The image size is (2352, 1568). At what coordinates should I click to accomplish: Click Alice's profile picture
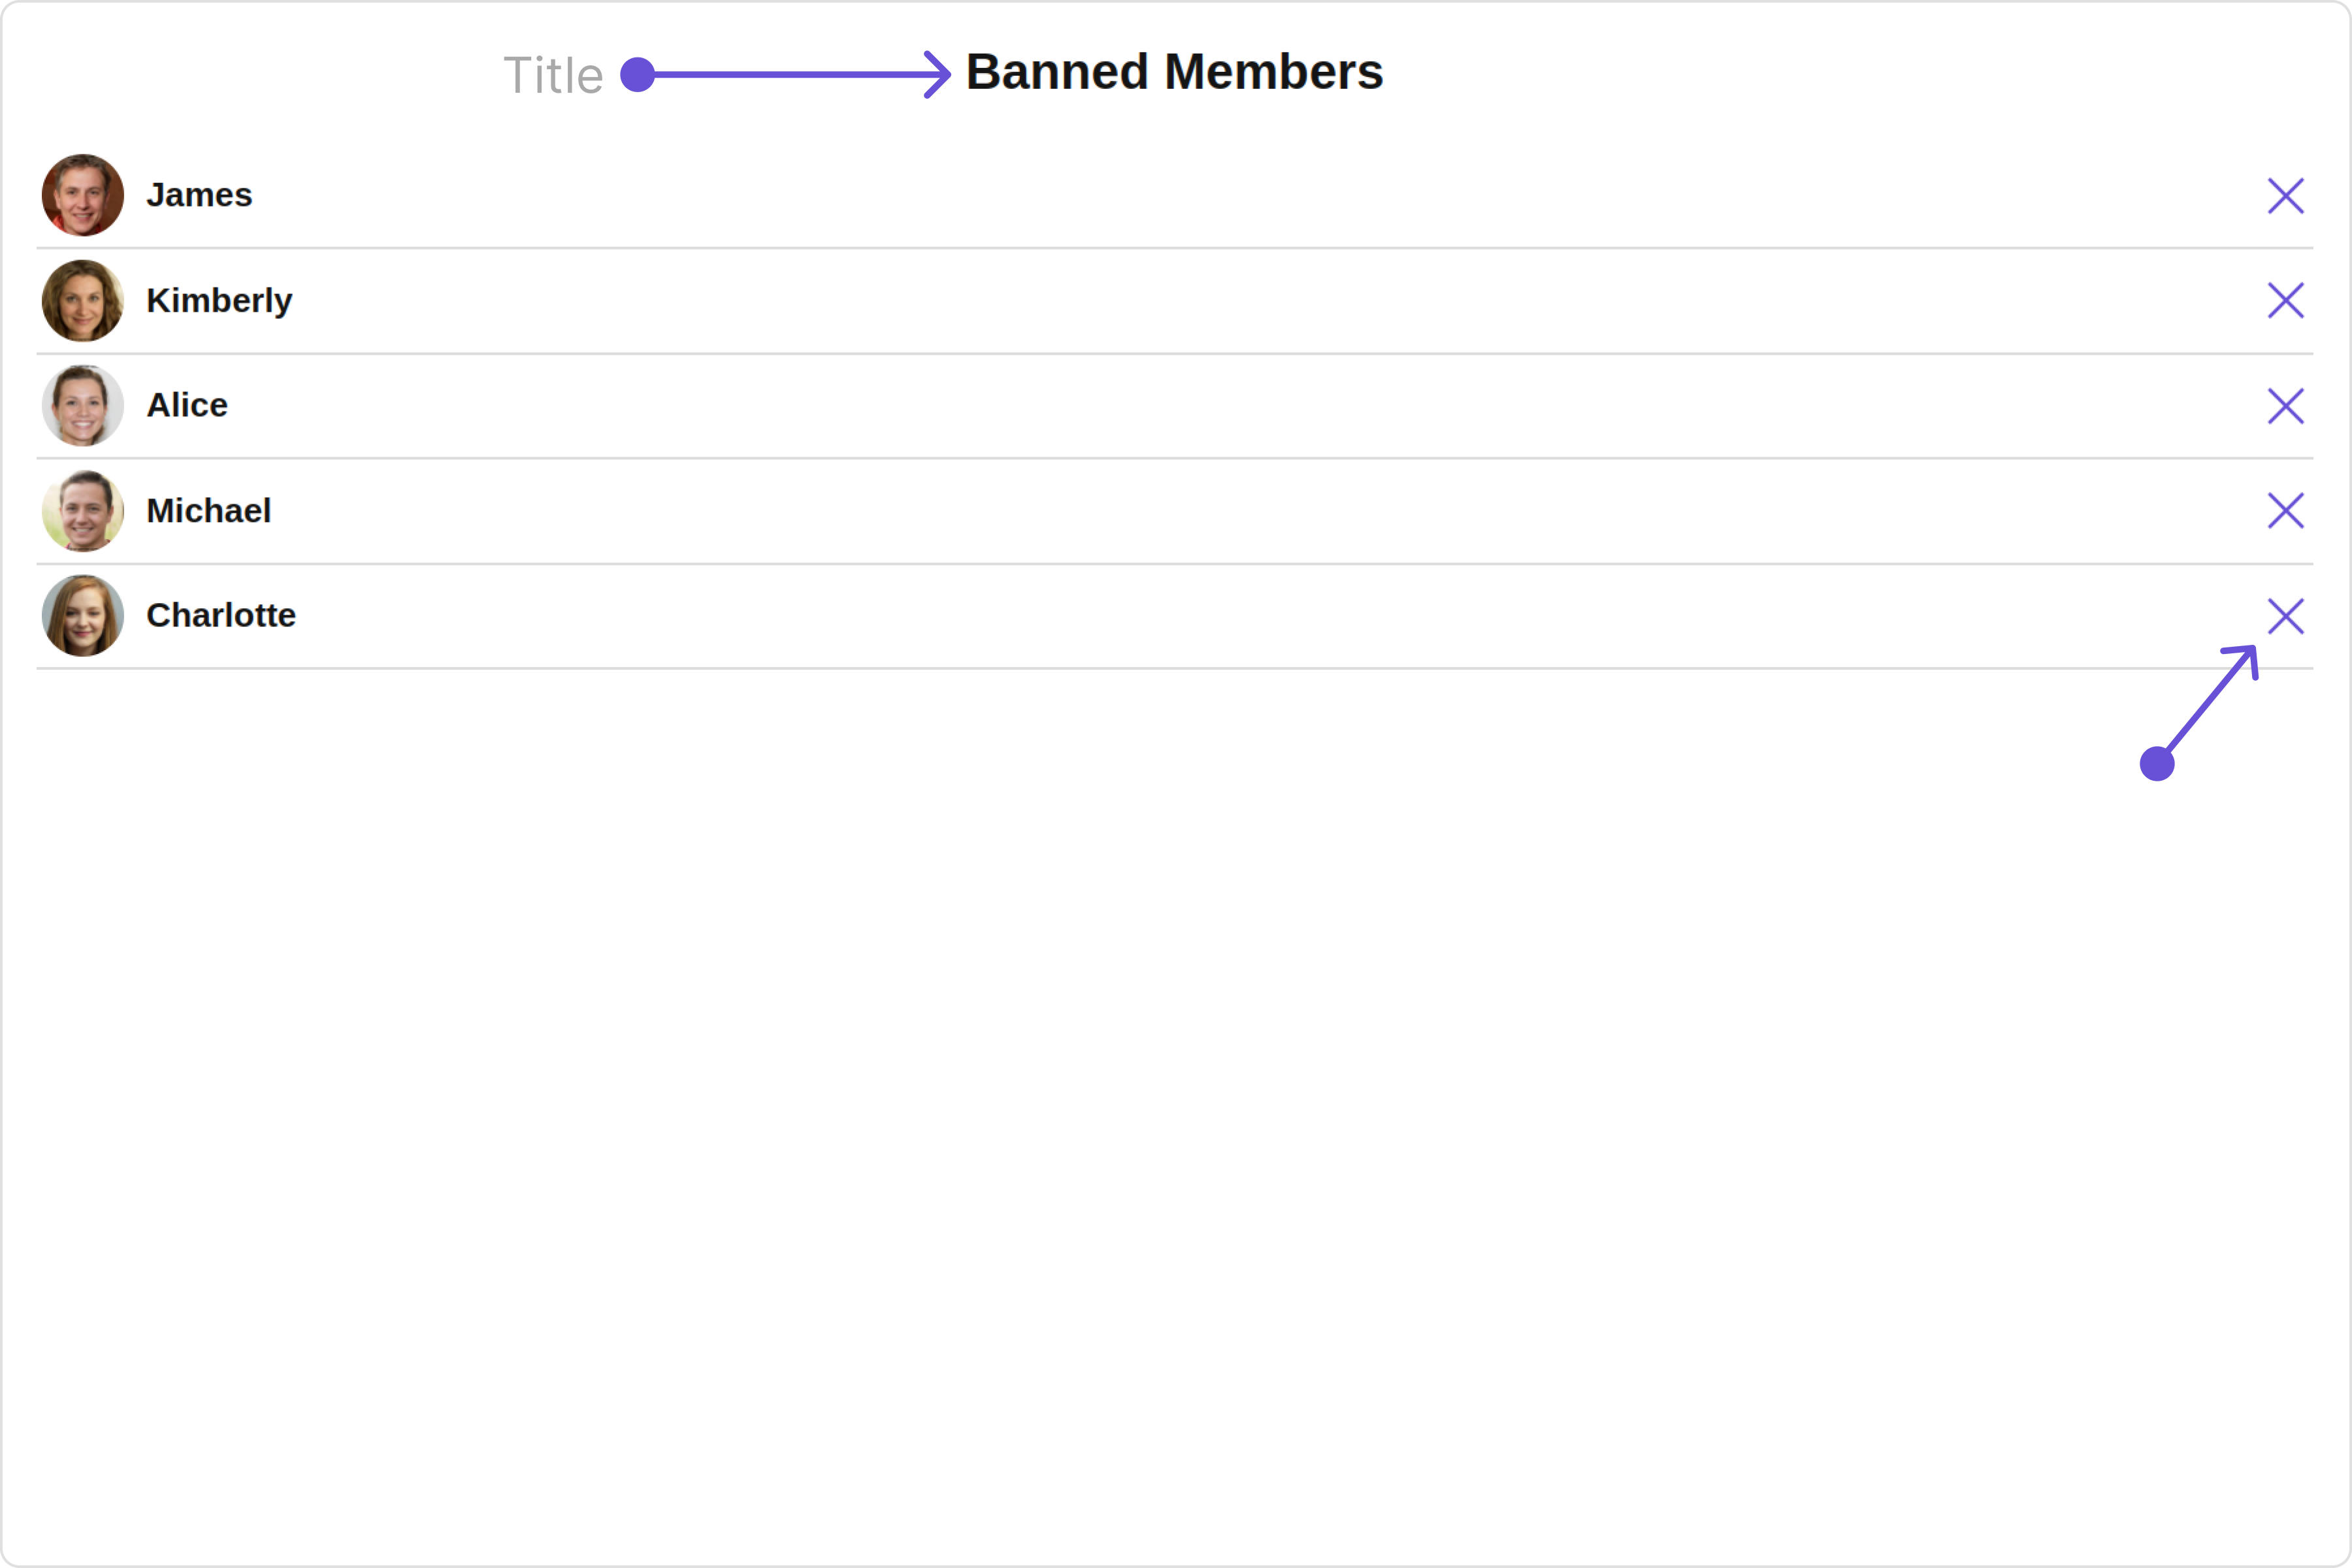pos(83,405)
